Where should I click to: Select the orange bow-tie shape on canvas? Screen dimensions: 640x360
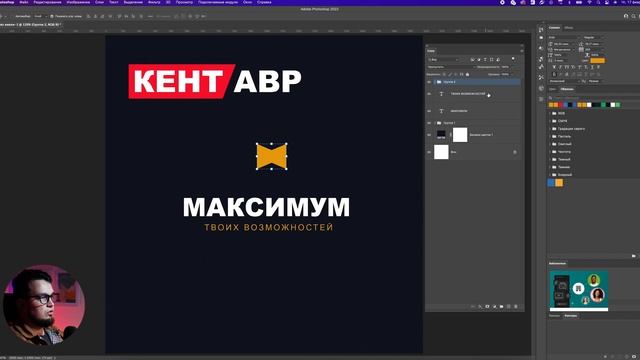coord(271,156)
